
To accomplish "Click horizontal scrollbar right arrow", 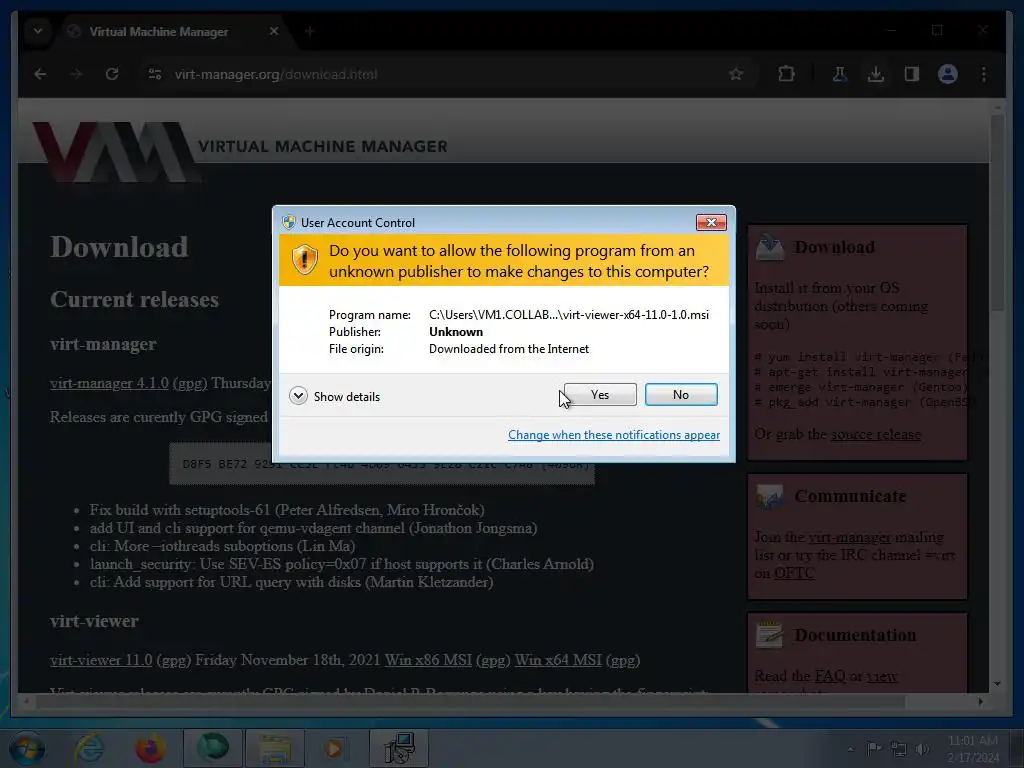I will pos(980,701).
